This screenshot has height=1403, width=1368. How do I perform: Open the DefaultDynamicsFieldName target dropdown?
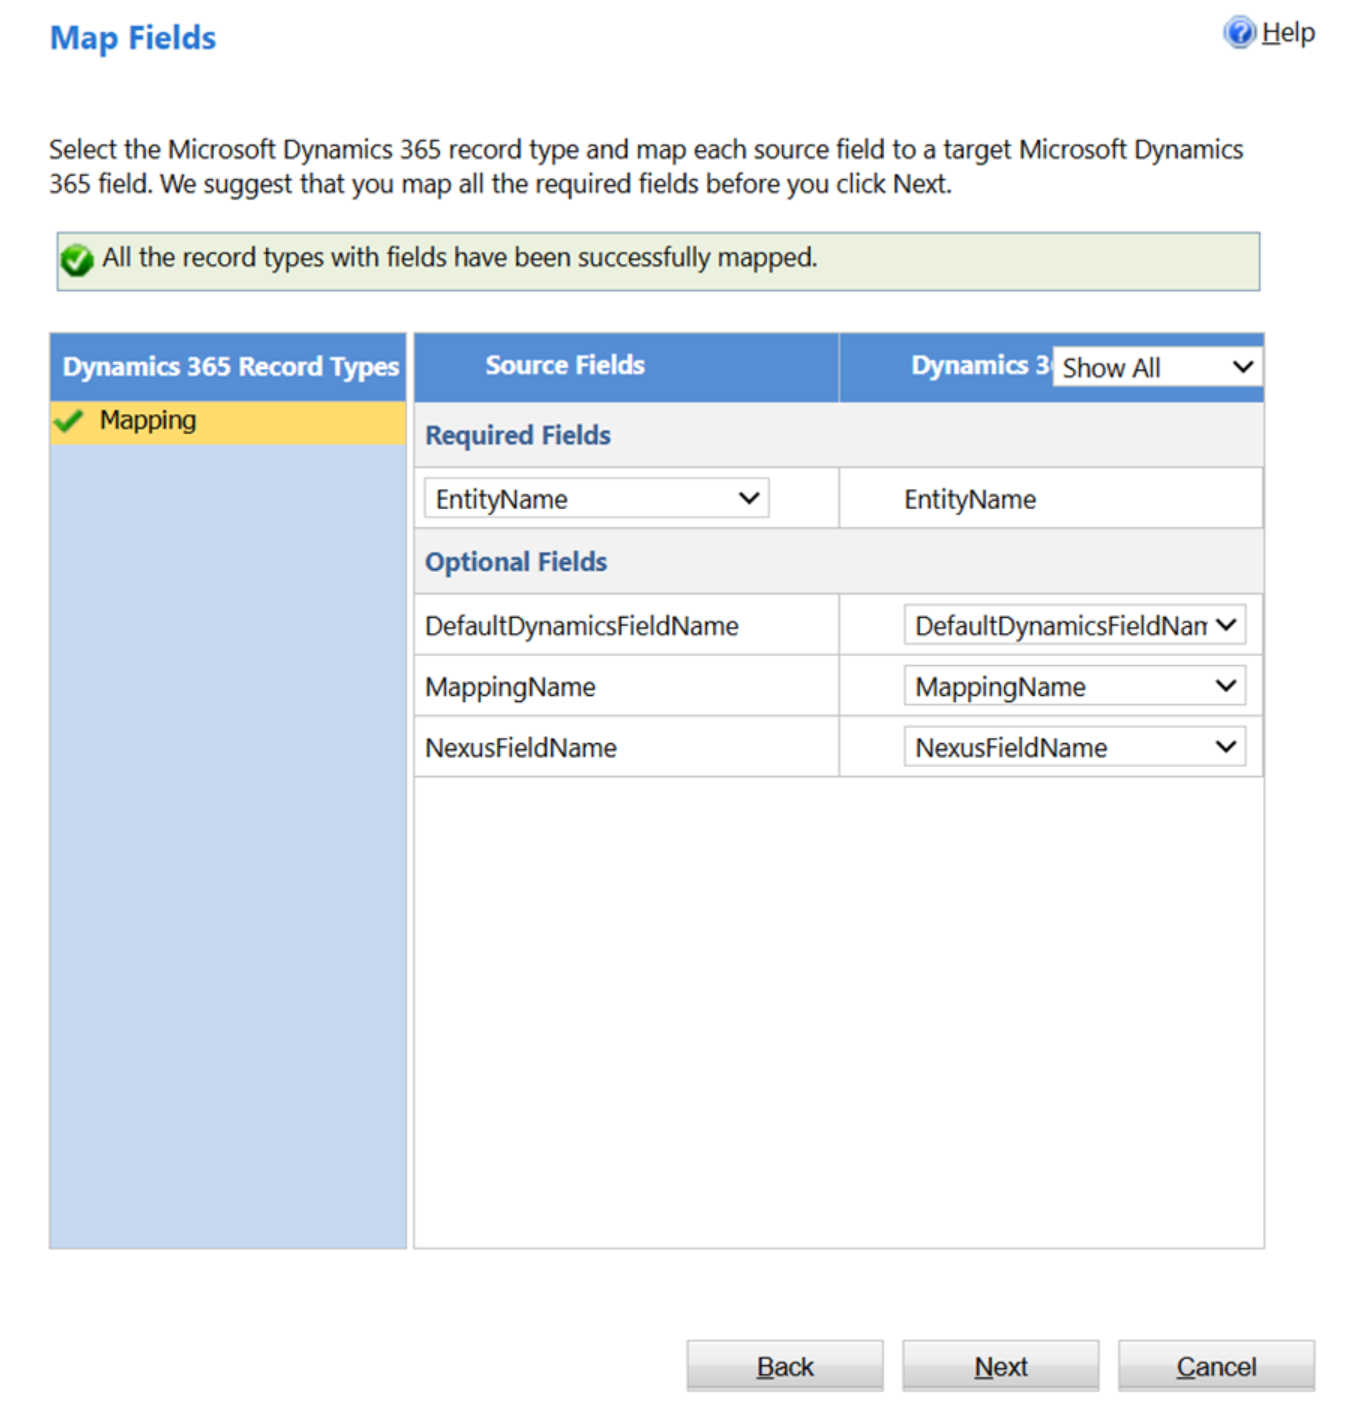[x=1075, y=625]
